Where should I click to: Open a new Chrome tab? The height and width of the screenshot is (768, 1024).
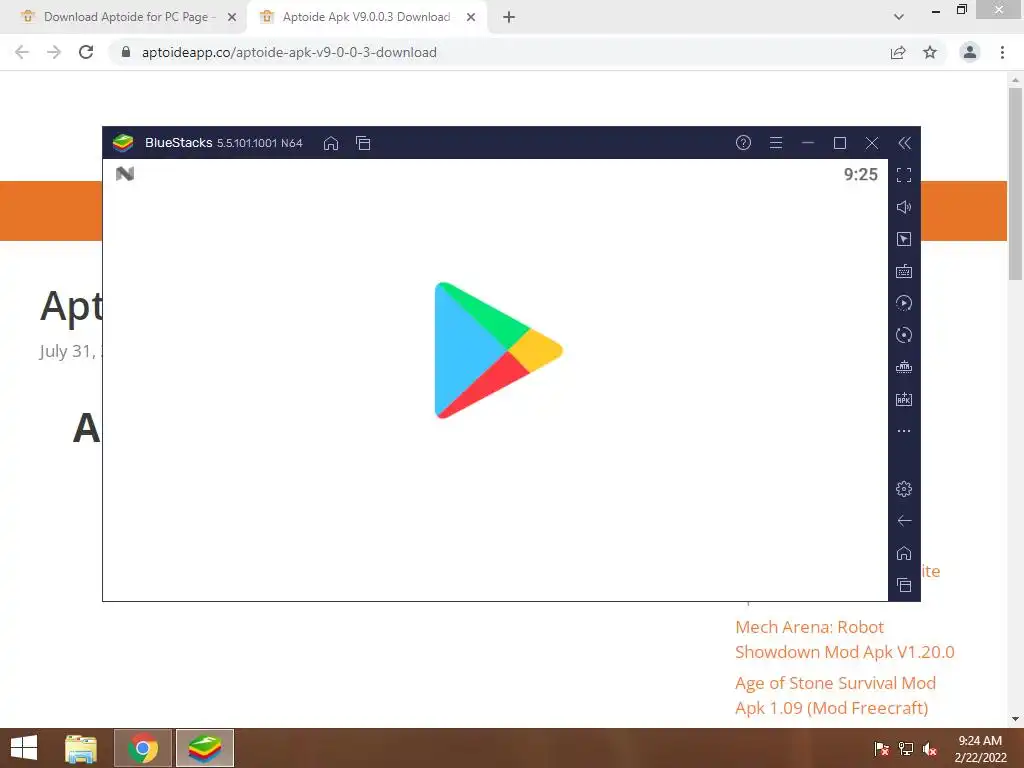(509, 17)
